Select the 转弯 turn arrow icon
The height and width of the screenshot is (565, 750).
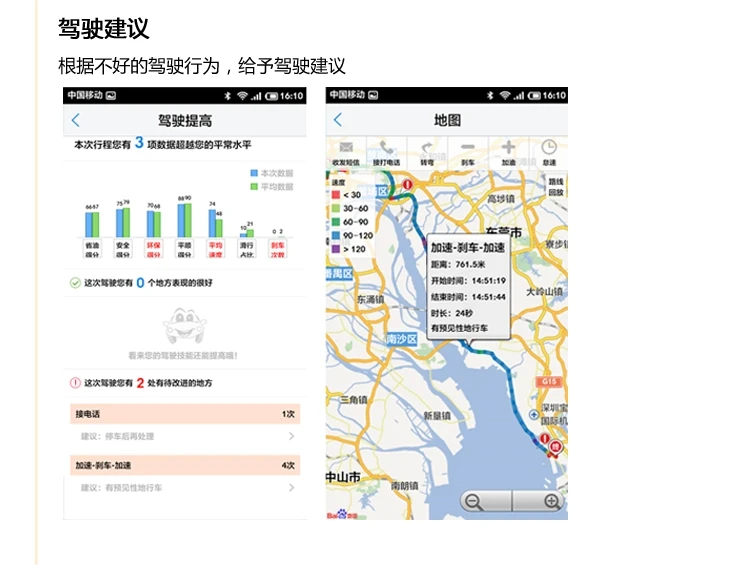pyautogui.click(x=427, y=147)
